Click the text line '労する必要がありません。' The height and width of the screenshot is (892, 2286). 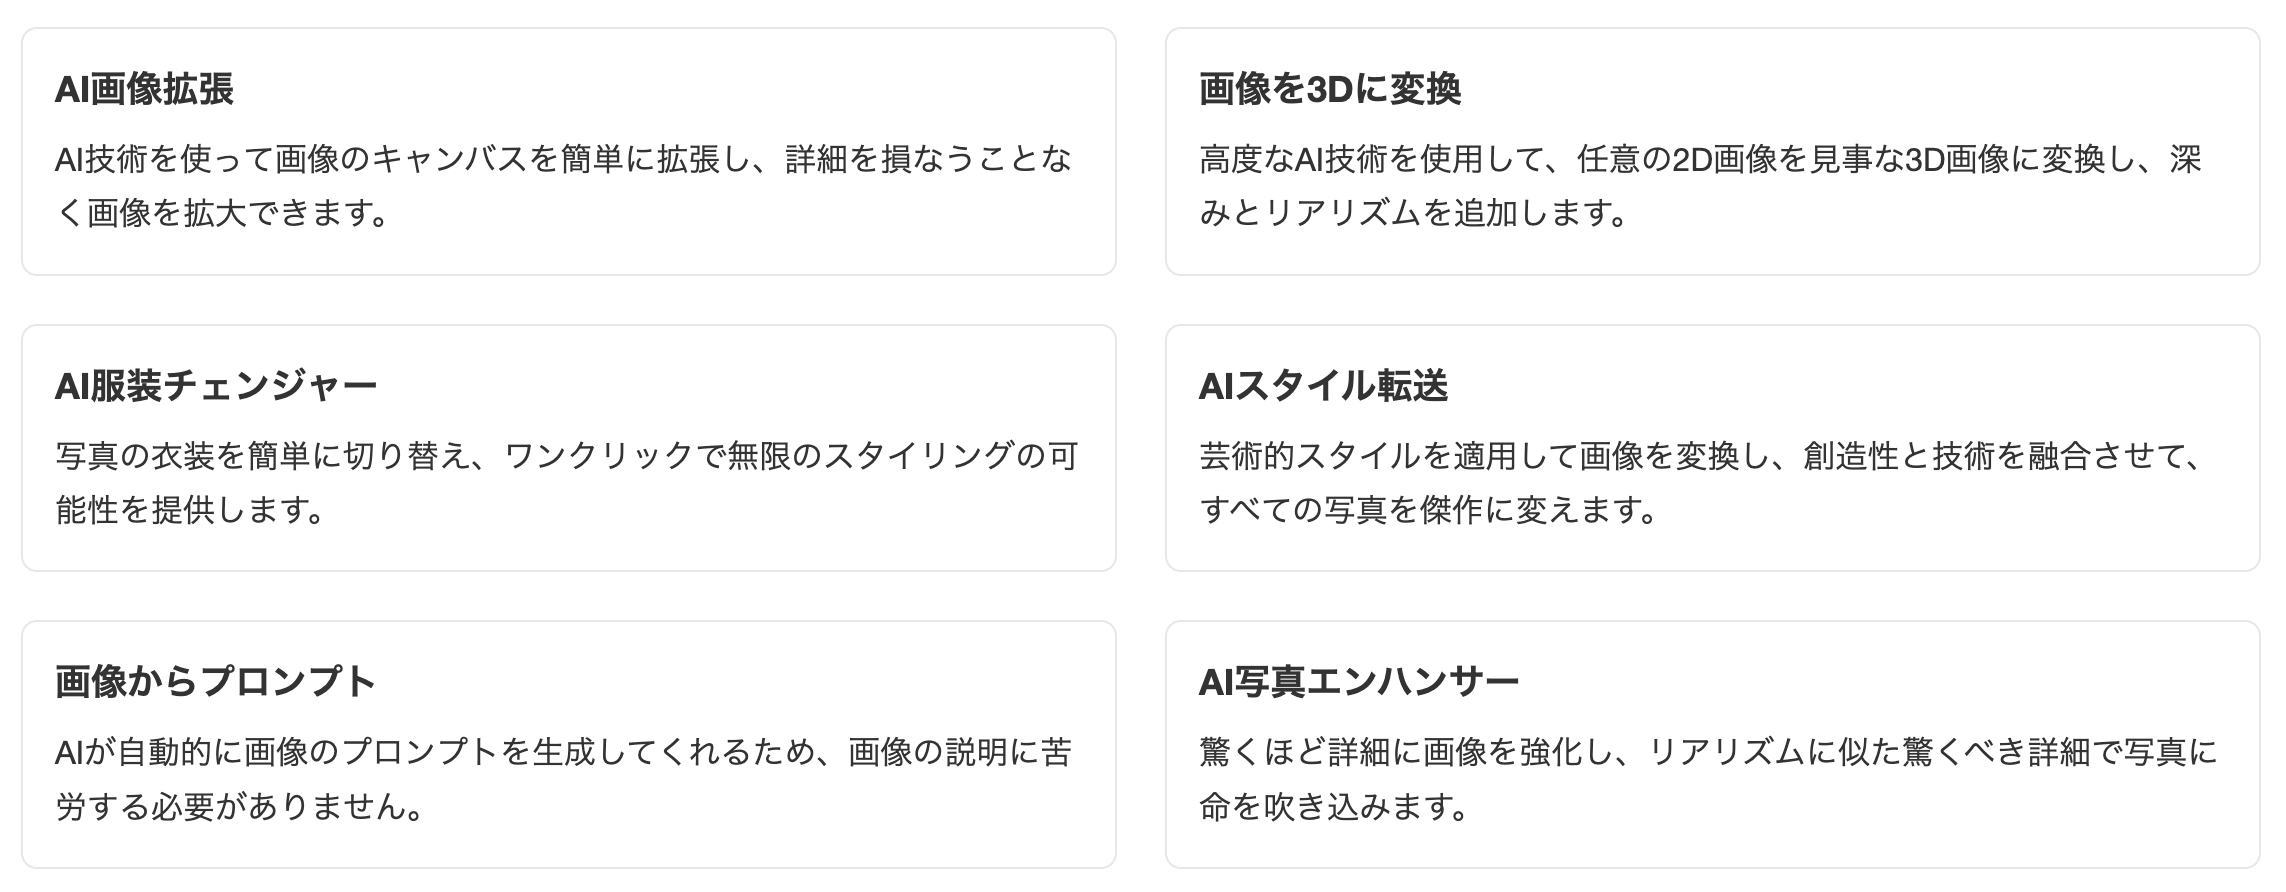click(238, 807)
